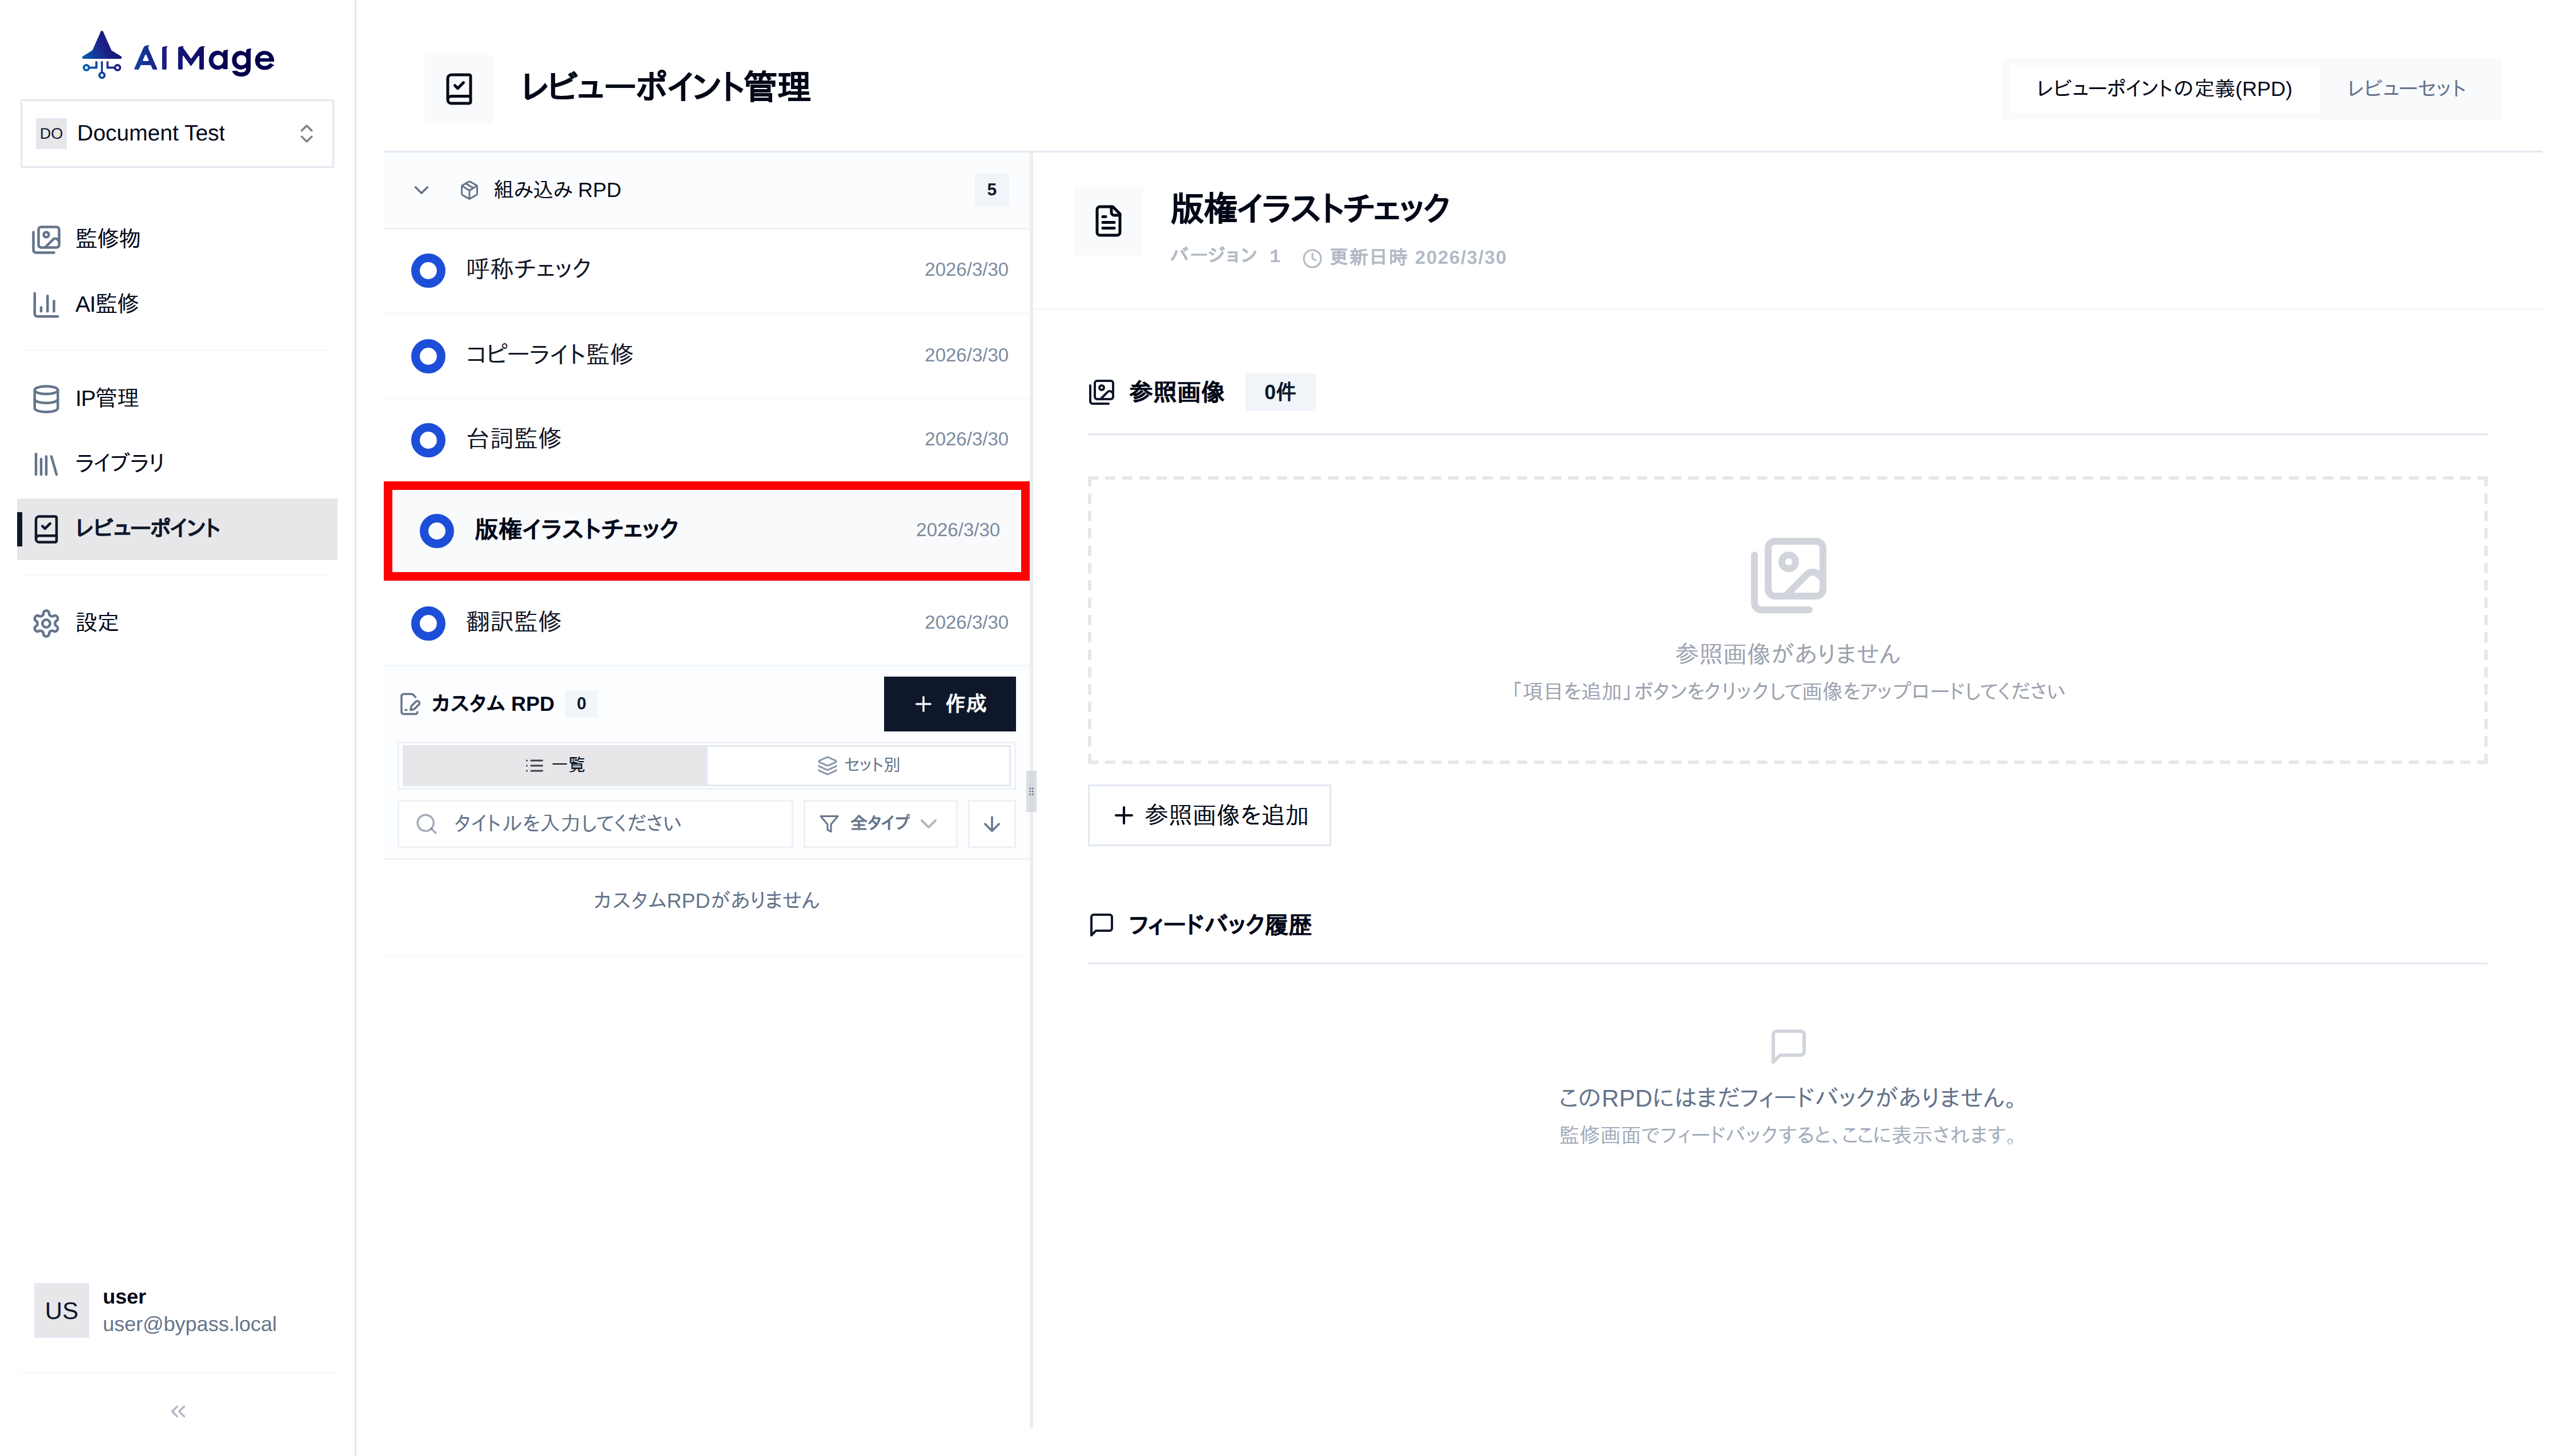Screen dimensions: 2570x1456
Task: Collapse the sidebar with double chevron
Action: [x=178, y=1411]
